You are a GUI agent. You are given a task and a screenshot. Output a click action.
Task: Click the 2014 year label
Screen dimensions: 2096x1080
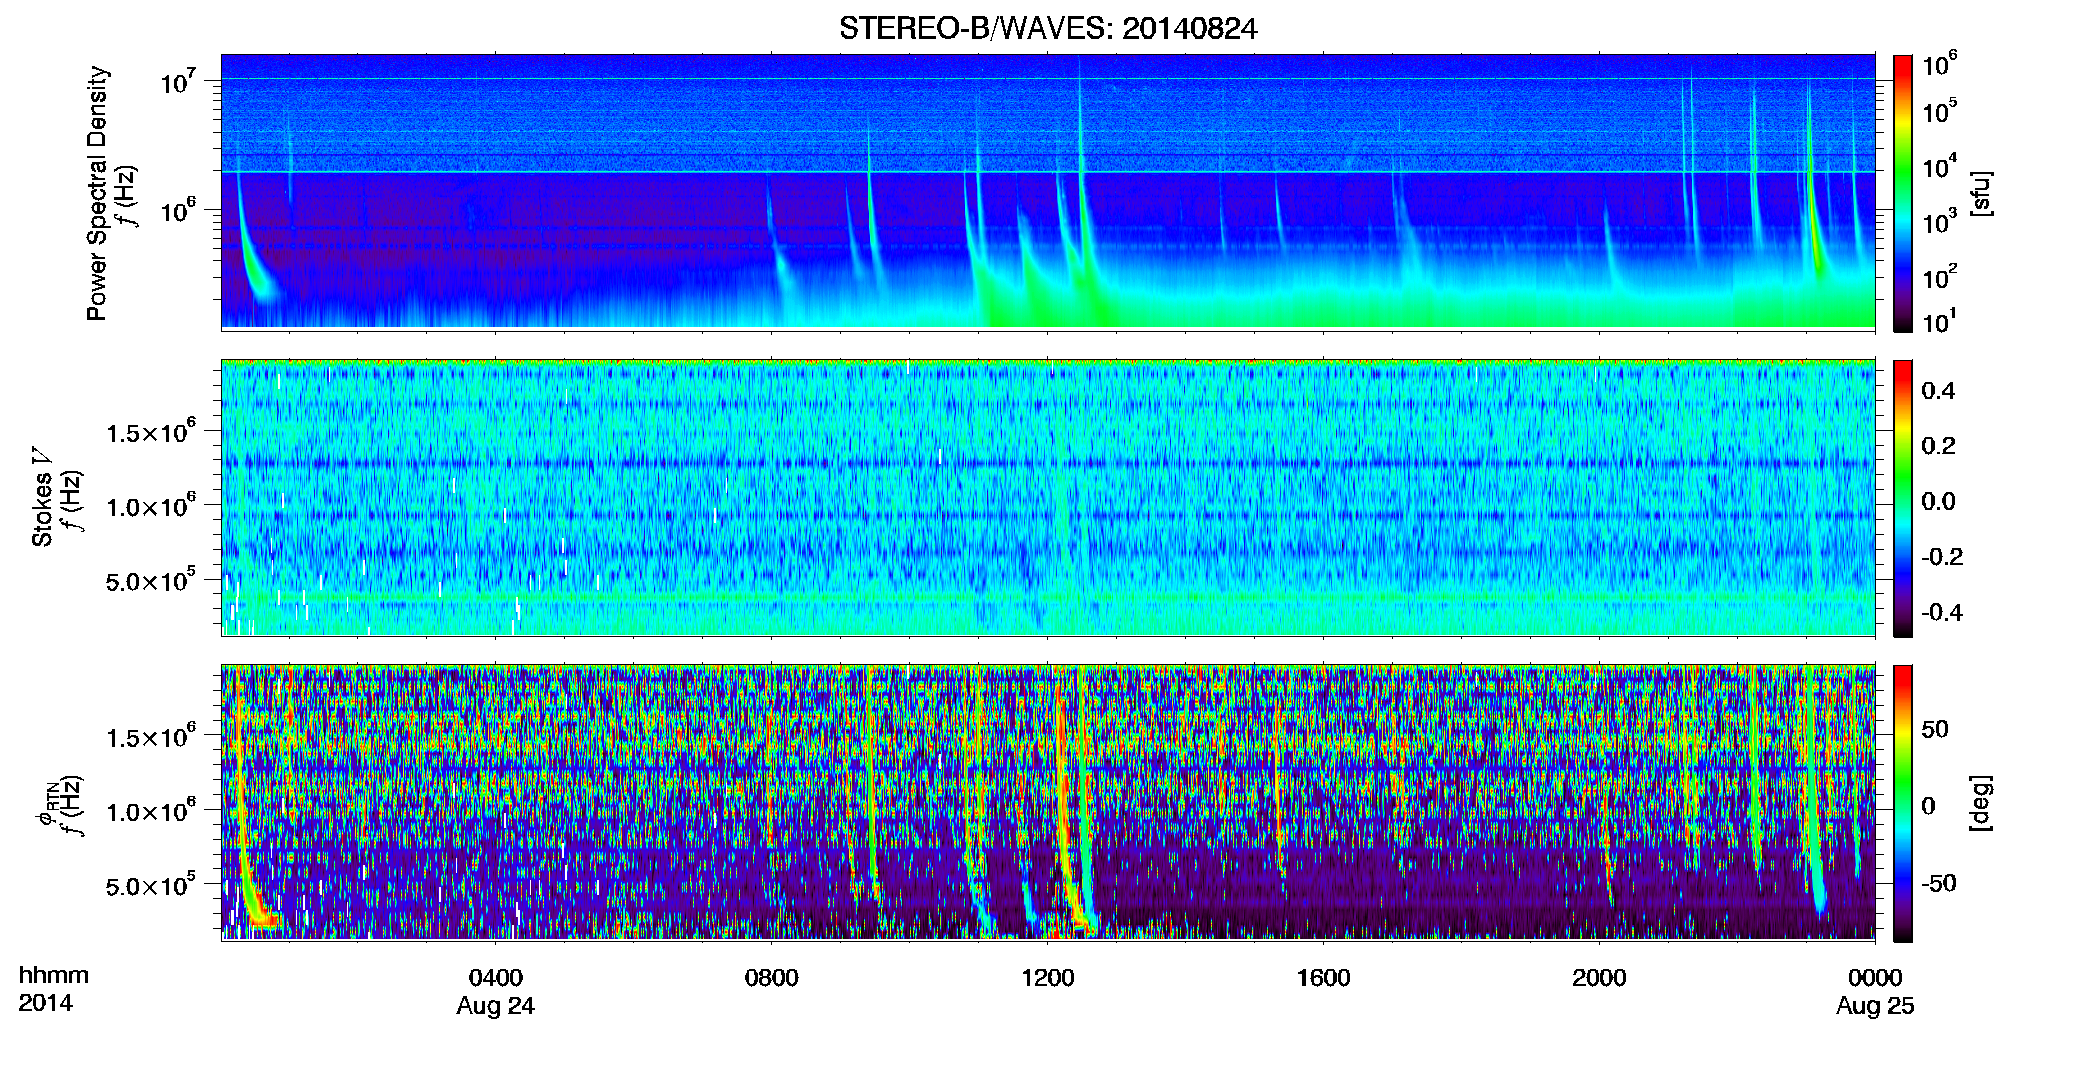[45, 1003]
